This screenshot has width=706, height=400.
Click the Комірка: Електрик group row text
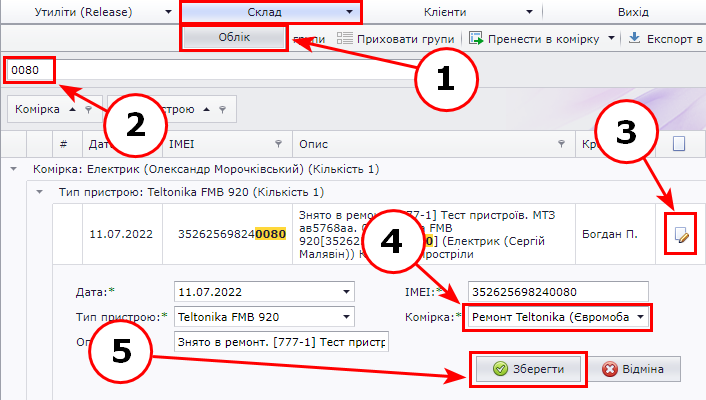coord(206,169)
